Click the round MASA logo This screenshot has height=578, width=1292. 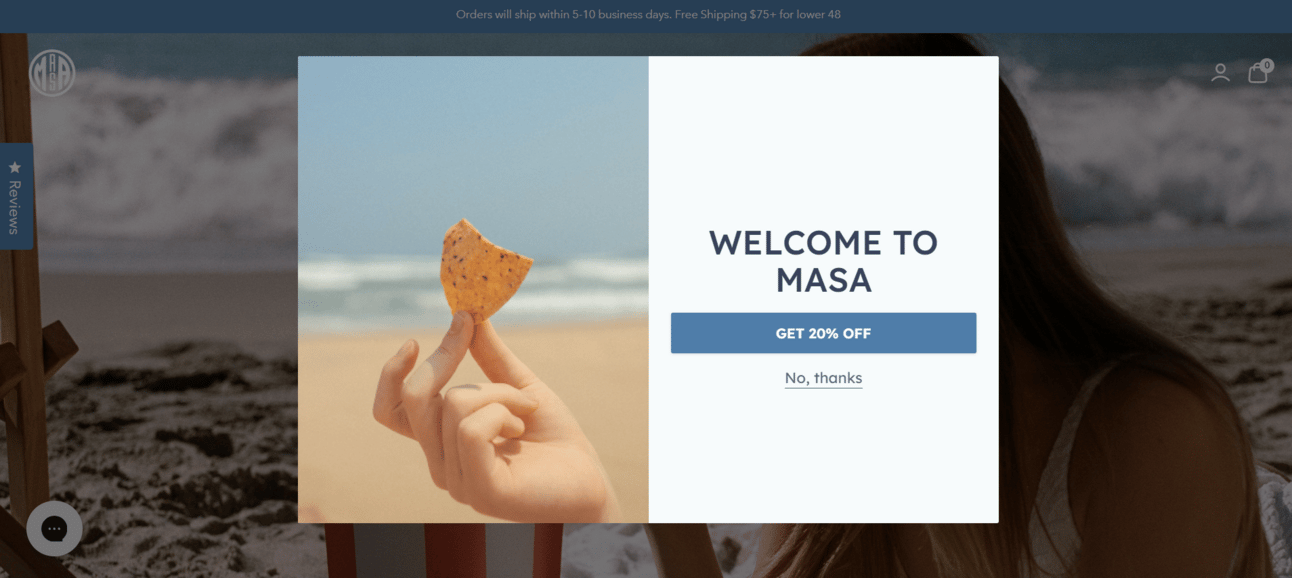[x=52, y=73]
